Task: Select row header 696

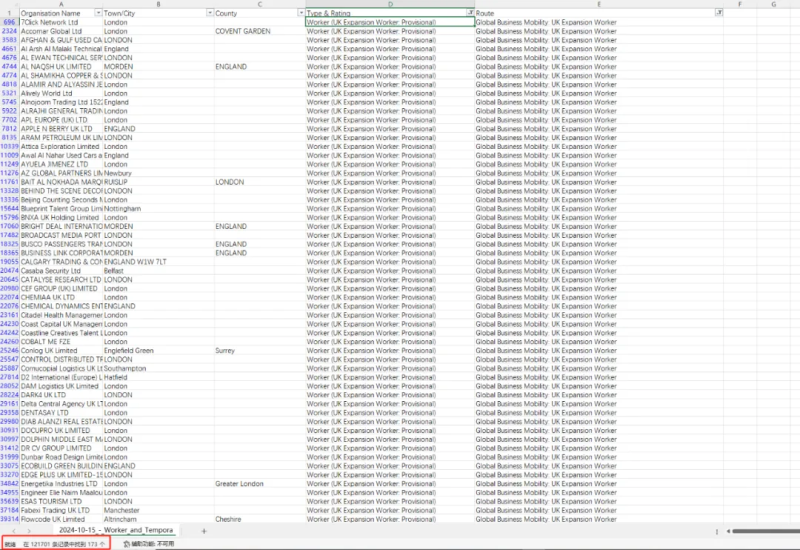Action: pos(9,22)
